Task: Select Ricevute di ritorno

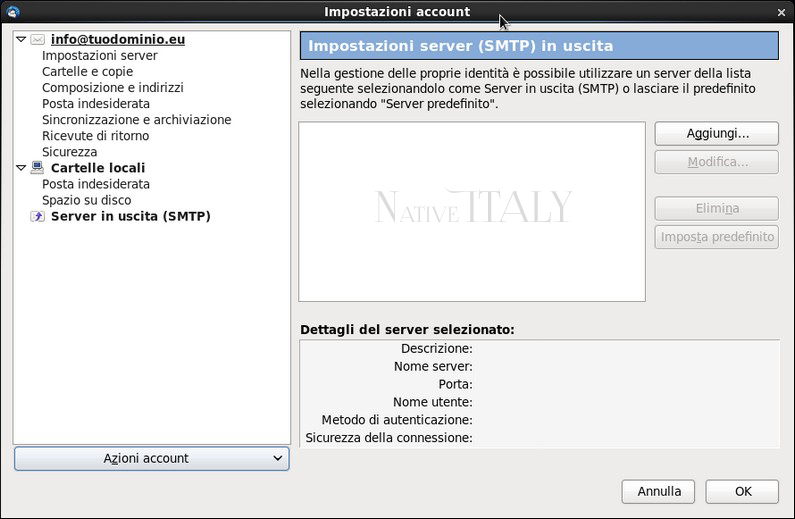Action: [x=95, y=136]
